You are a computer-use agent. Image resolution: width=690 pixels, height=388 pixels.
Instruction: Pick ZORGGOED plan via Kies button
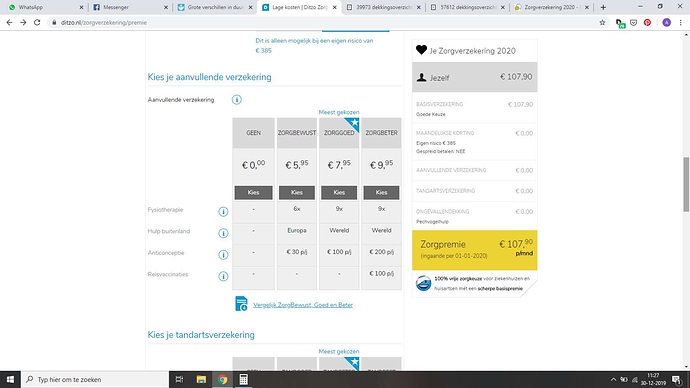click(339, 193)
